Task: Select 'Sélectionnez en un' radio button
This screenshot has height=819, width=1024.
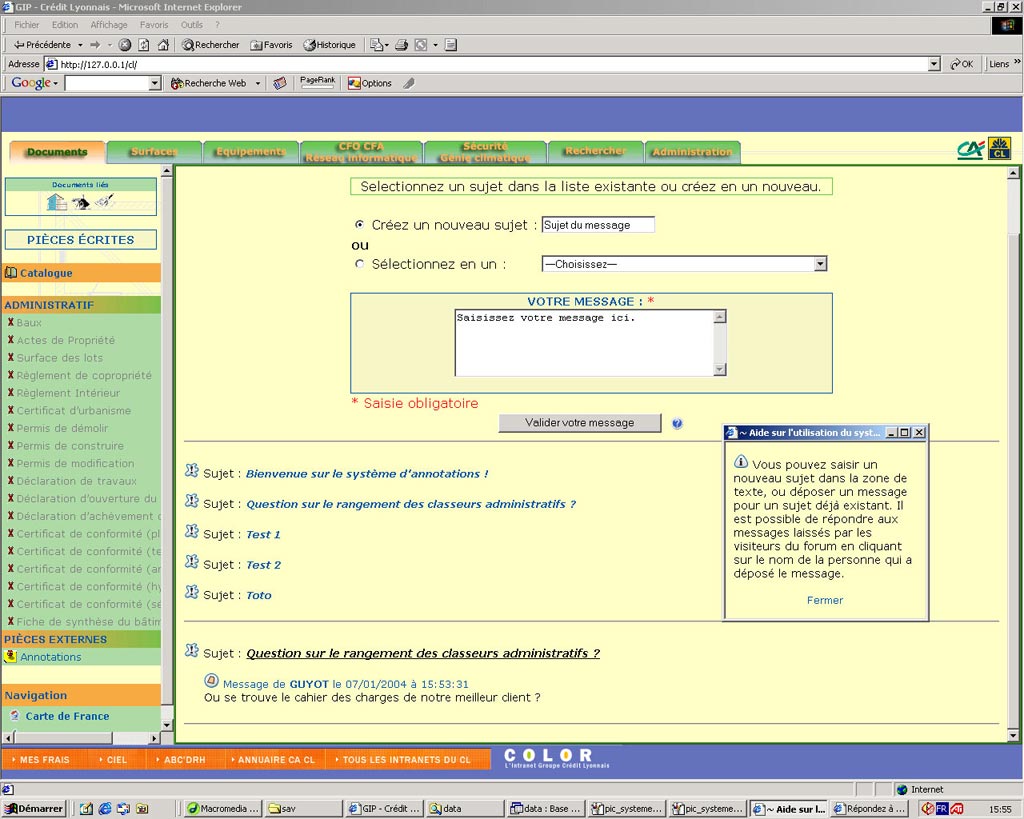Action: [x=359, y=264]
